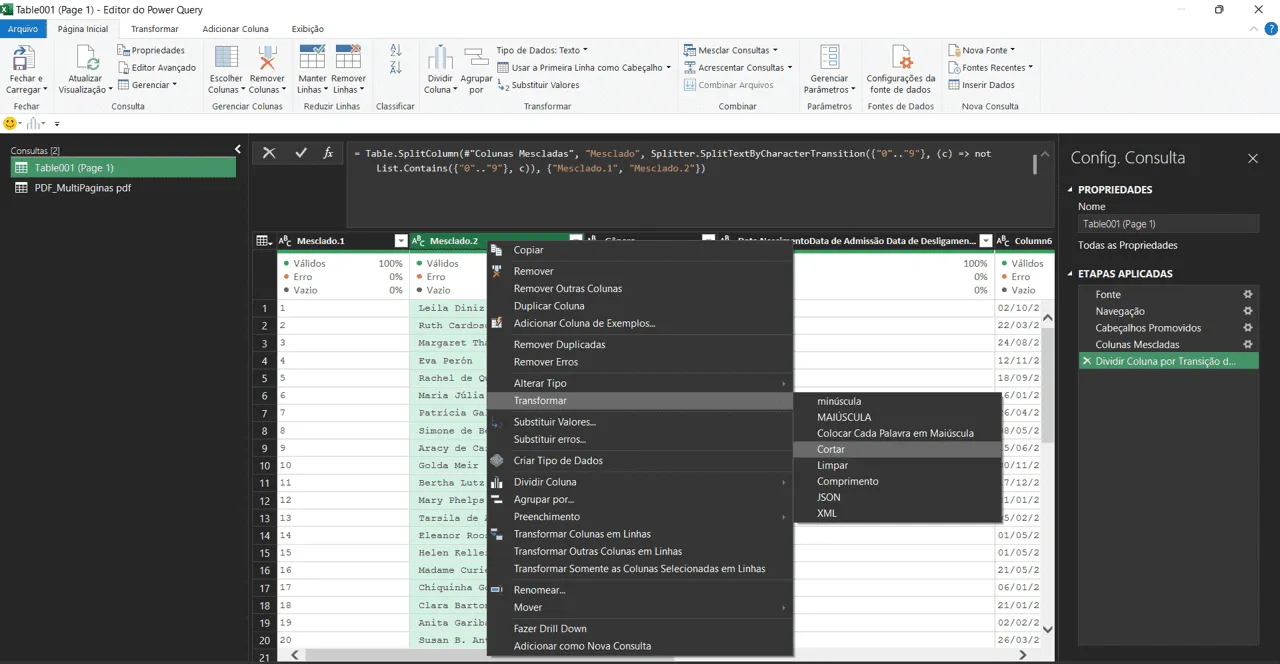Click the Remover Colunas icon
1280x664 pixels.
(267, 57)
